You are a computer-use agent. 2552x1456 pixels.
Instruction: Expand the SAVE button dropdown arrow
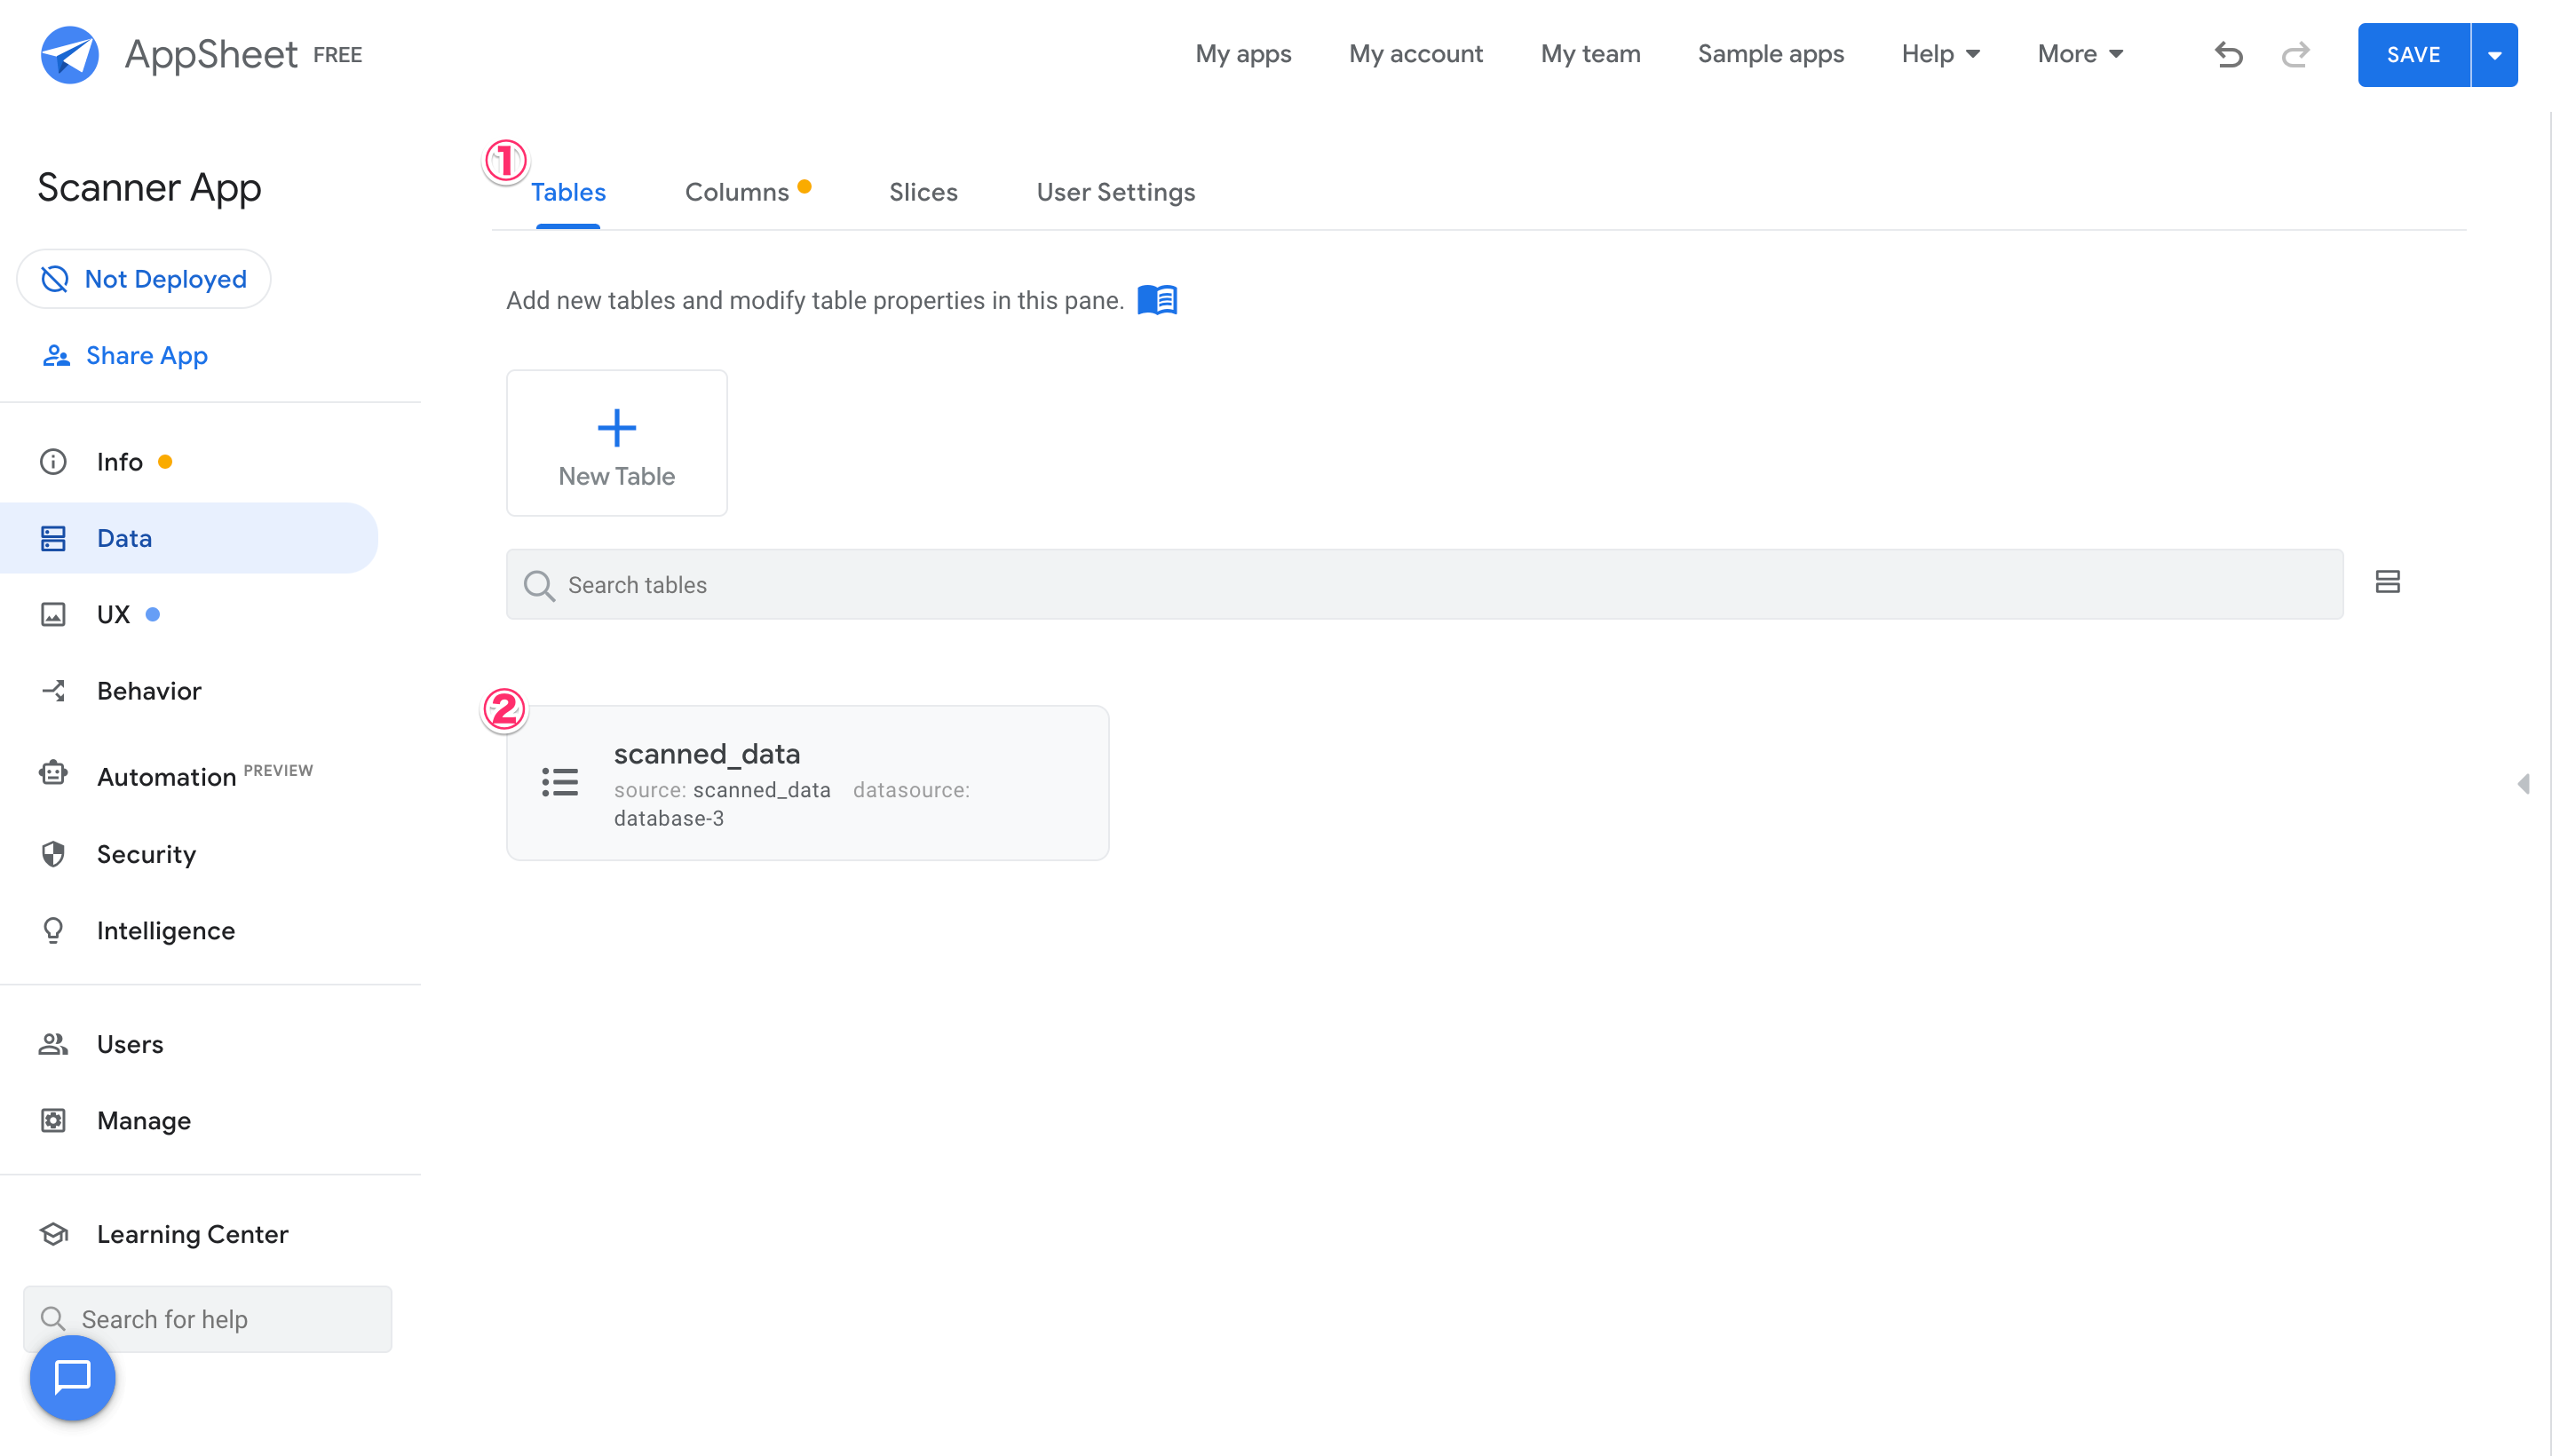click(2494, 55)
